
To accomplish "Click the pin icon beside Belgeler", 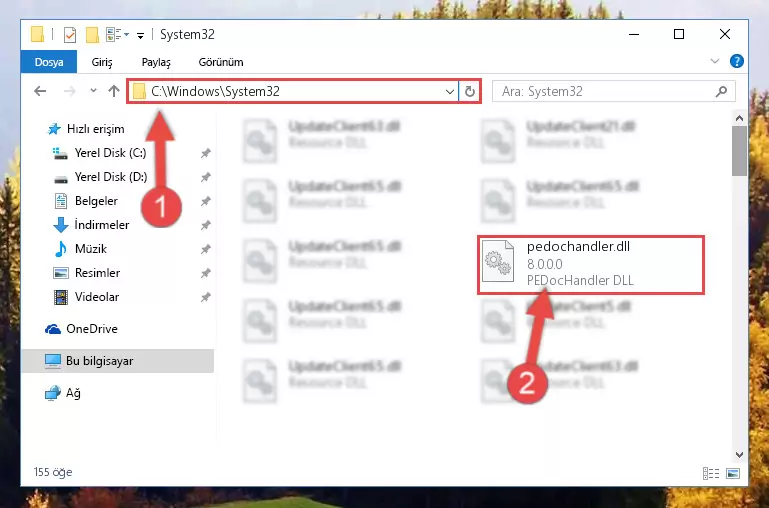I will coord(205,202).
